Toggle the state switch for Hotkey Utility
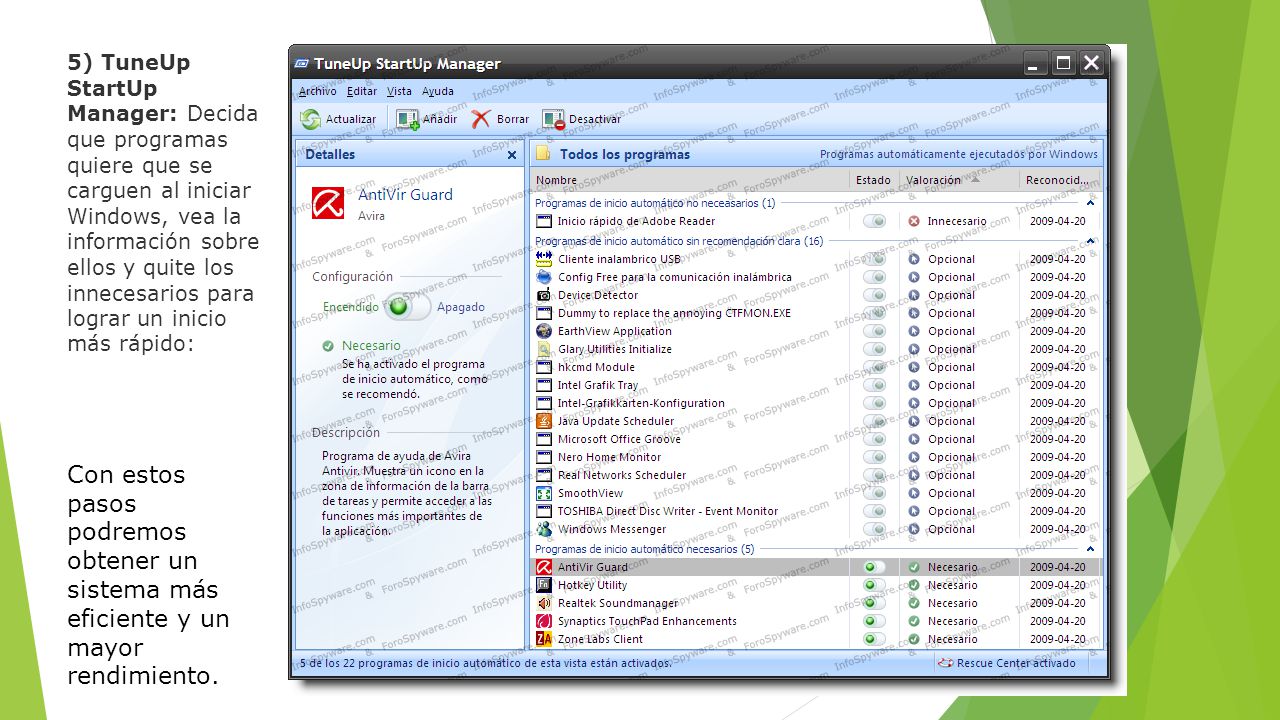The height and width of the screenshot is (720, 1280). (x=875, y=585)
